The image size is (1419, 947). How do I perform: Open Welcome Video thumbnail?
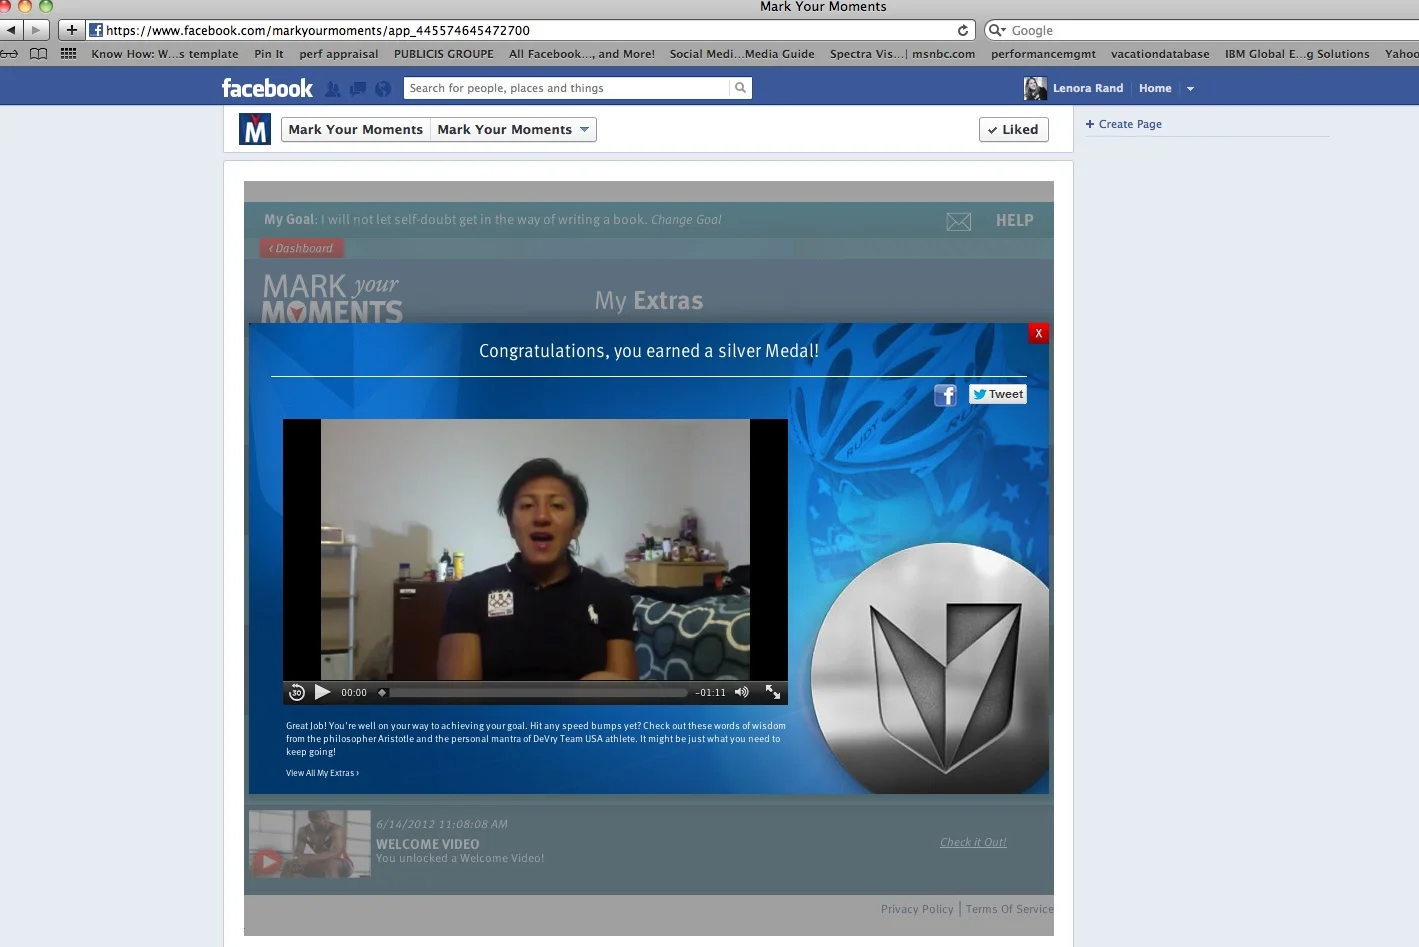[310, 844]
